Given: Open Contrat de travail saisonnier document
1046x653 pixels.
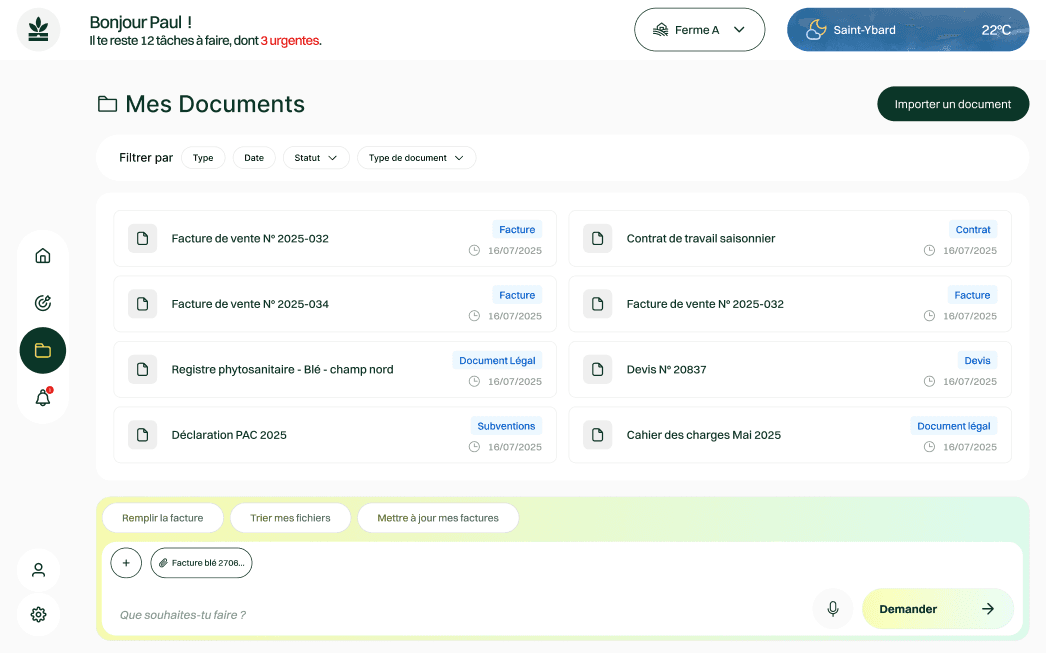Looking at the screenshot, I should coord(790,239).
